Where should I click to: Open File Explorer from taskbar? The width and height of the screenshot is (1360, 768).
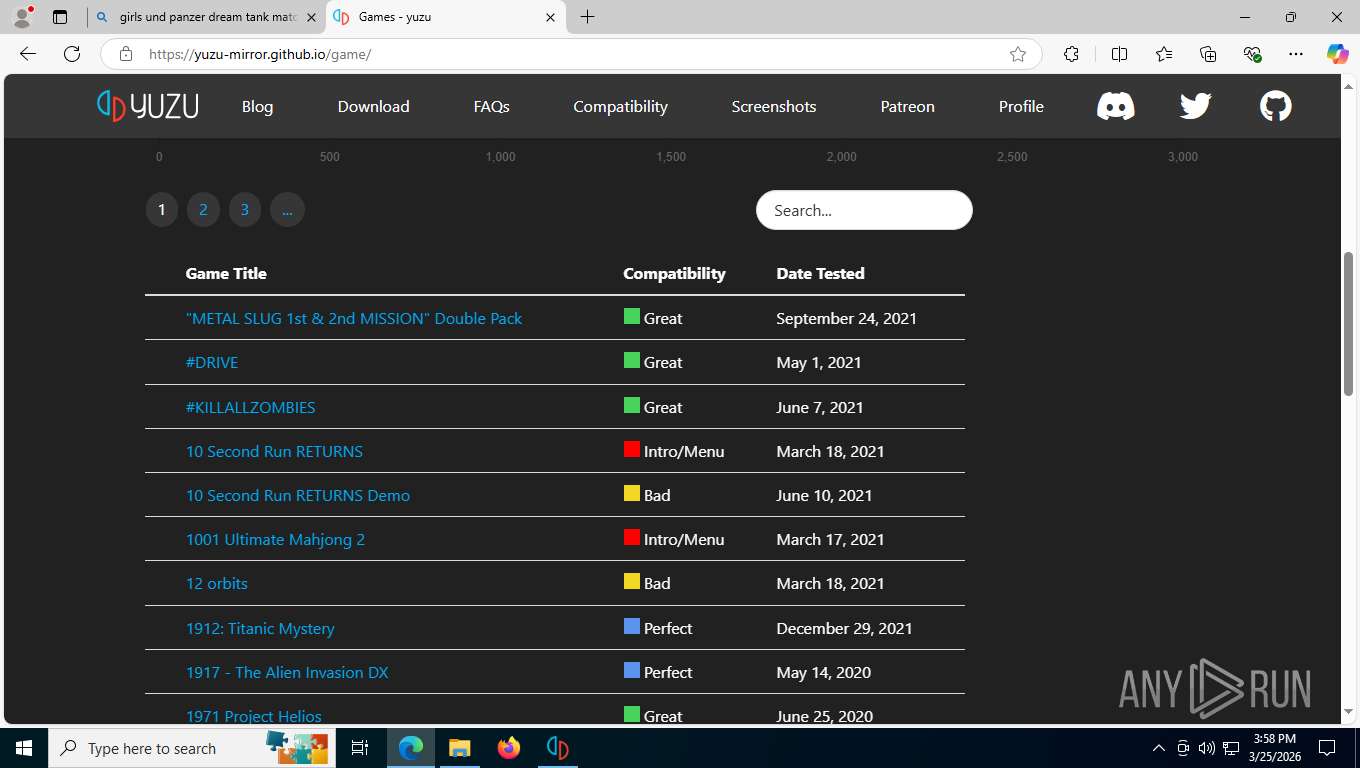[459, 748]
